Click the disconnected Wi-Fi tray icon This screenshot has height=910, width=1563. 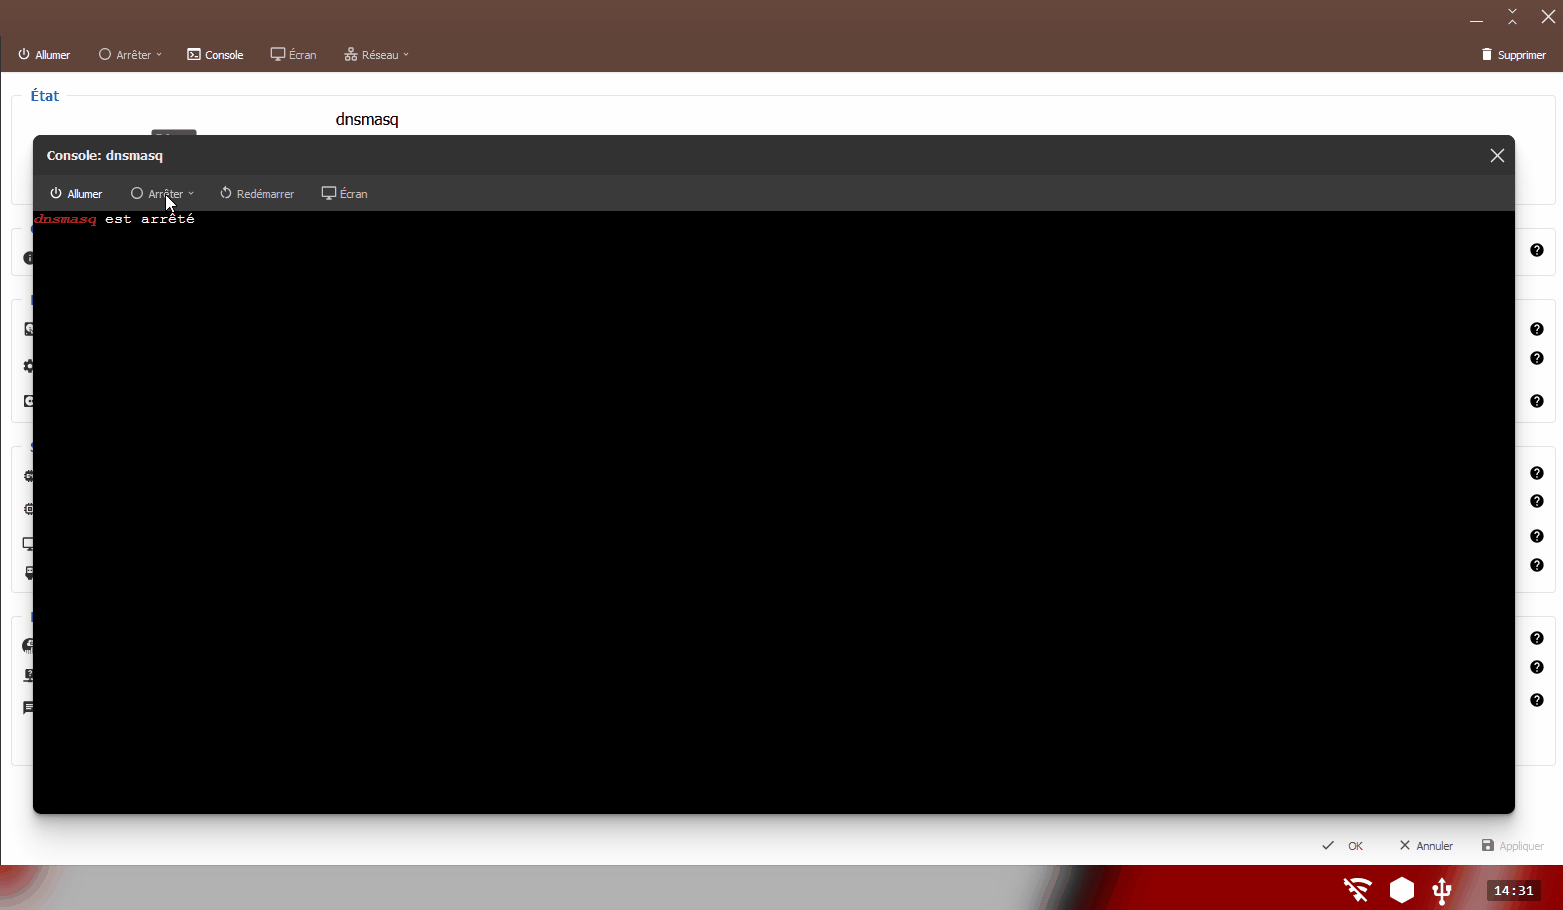tap(1356, 889)
